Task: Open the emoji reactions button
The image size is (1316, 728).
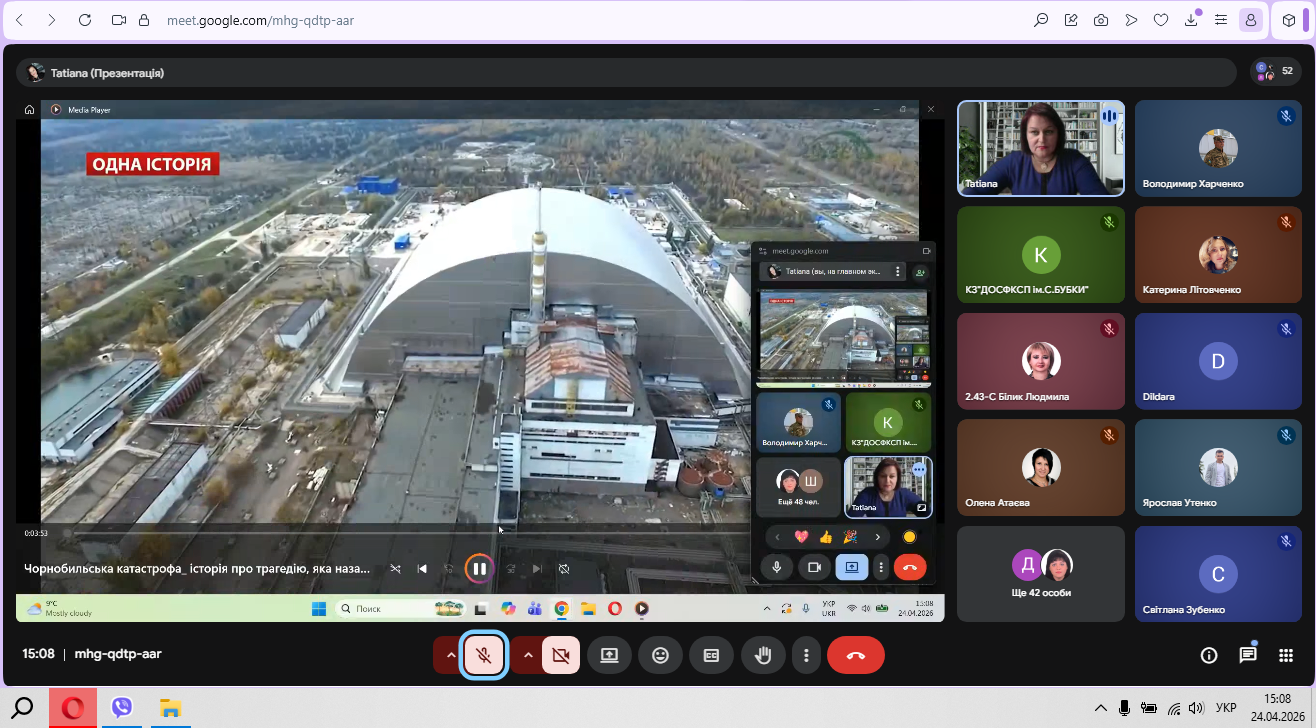Action: [x=660, y=655]
